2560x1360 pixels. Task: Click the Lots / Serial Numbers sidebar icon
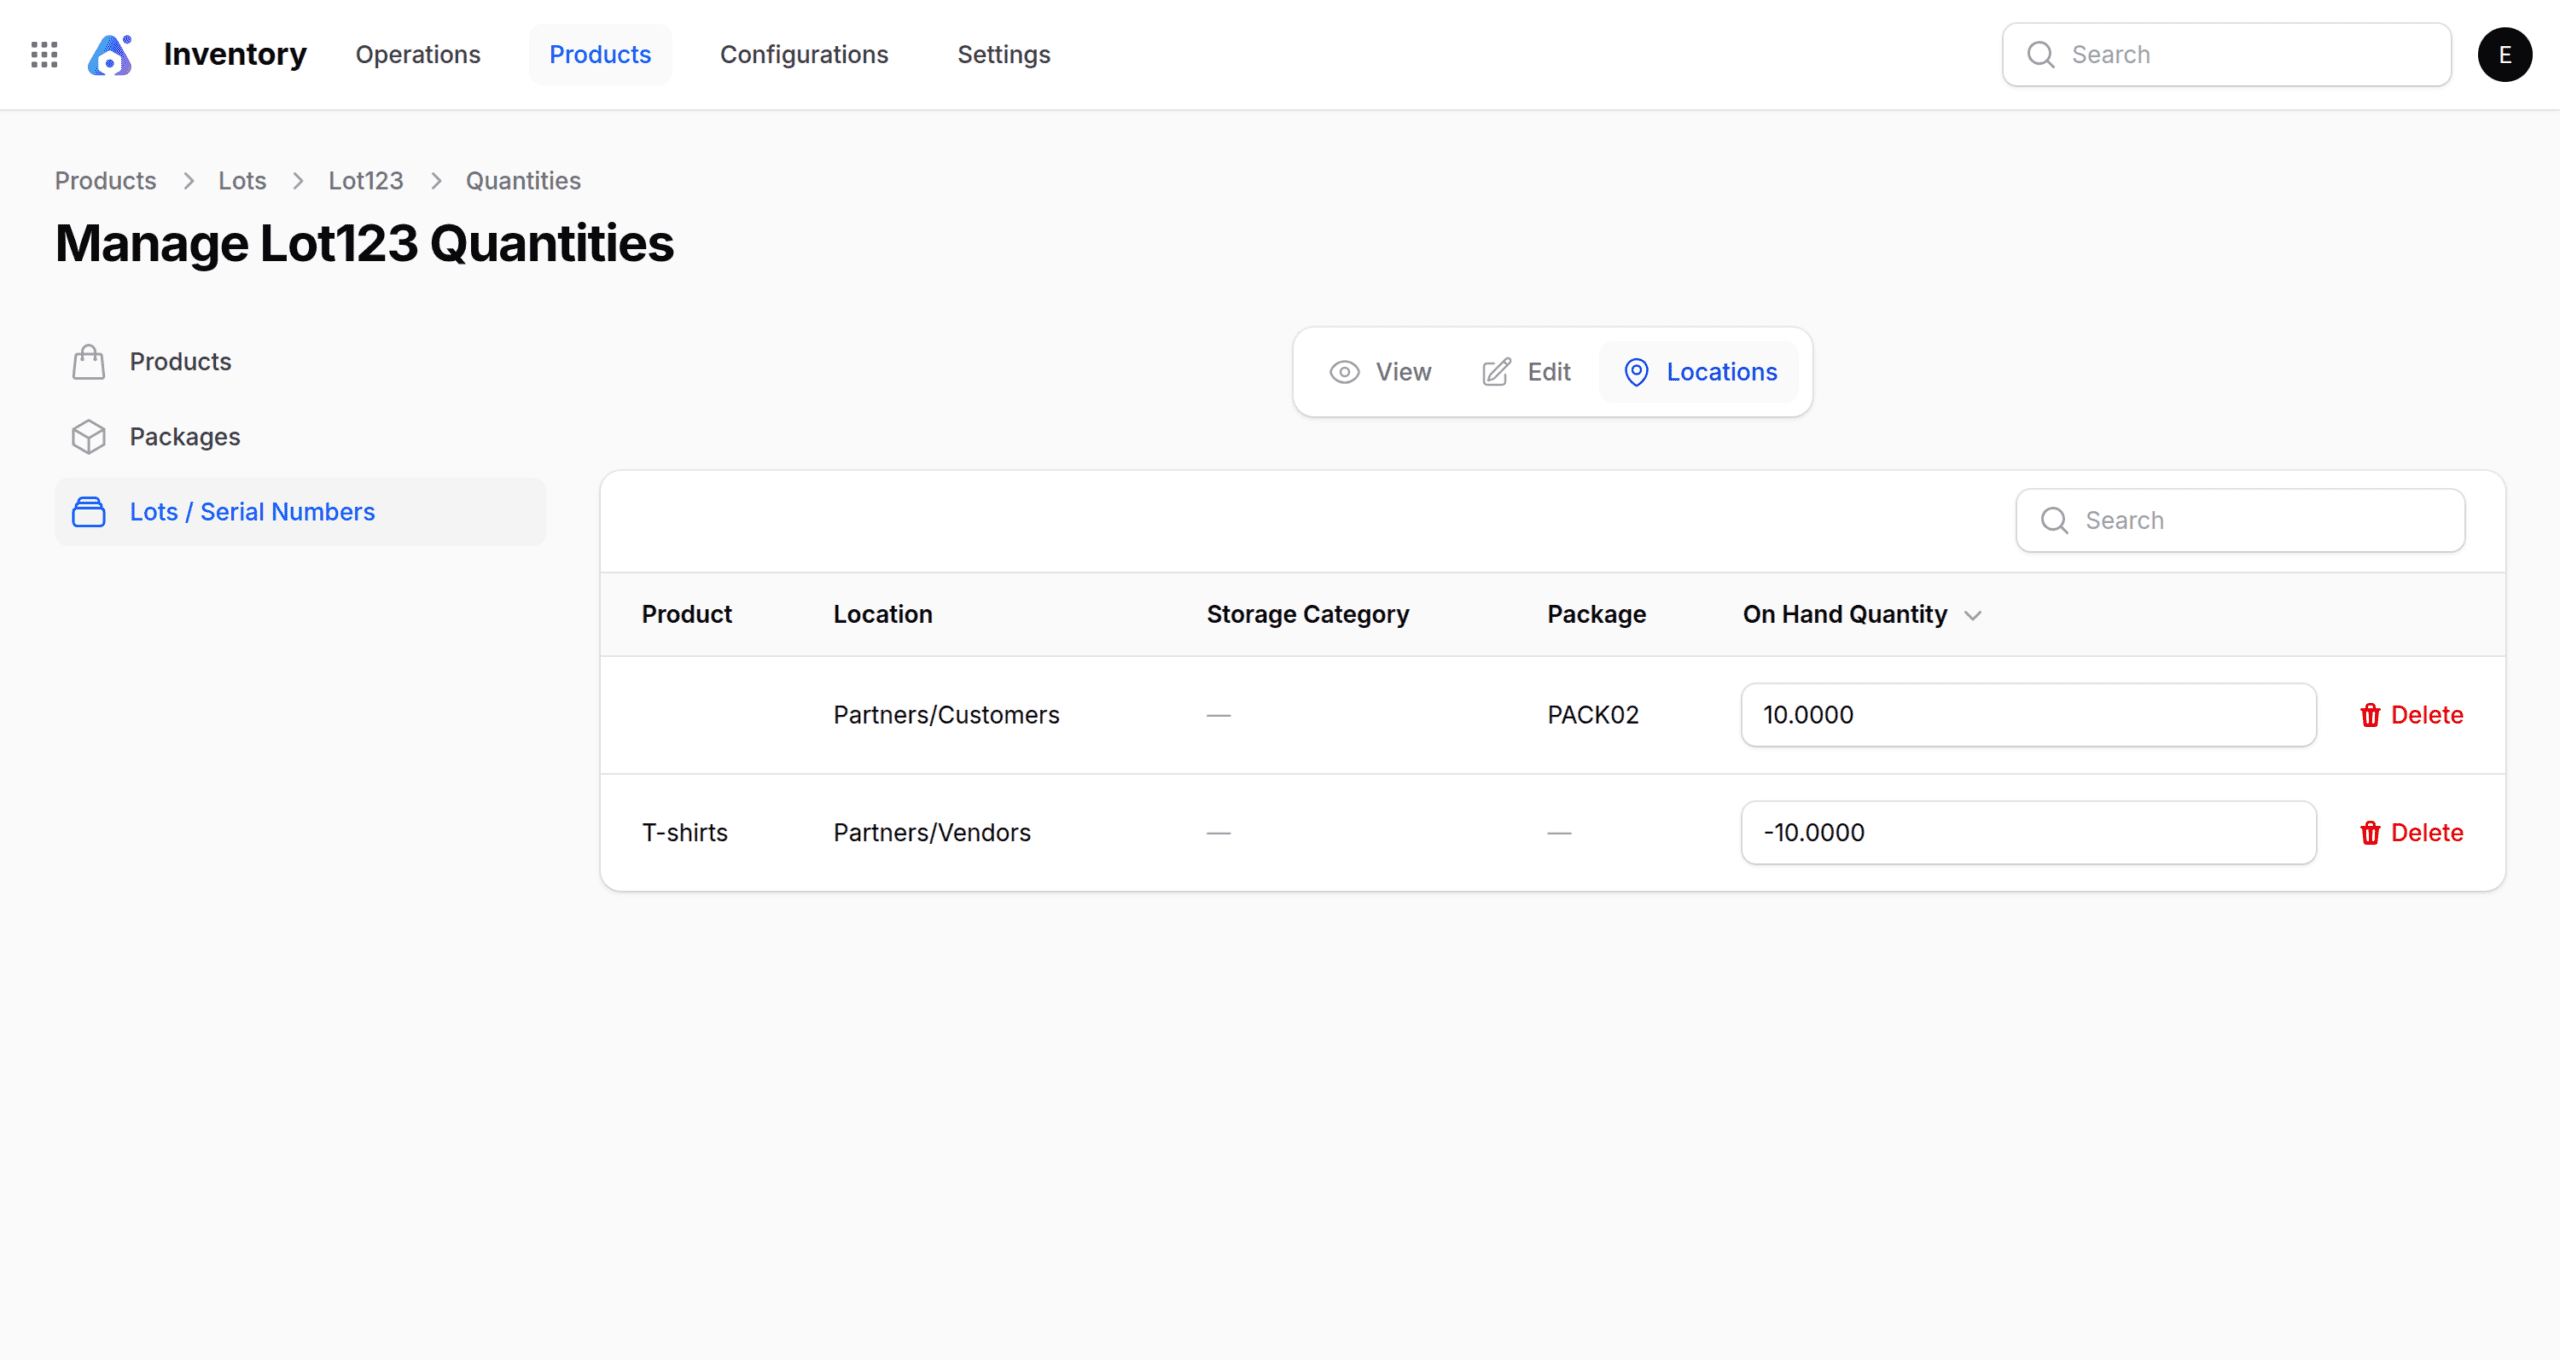[88, 512]
